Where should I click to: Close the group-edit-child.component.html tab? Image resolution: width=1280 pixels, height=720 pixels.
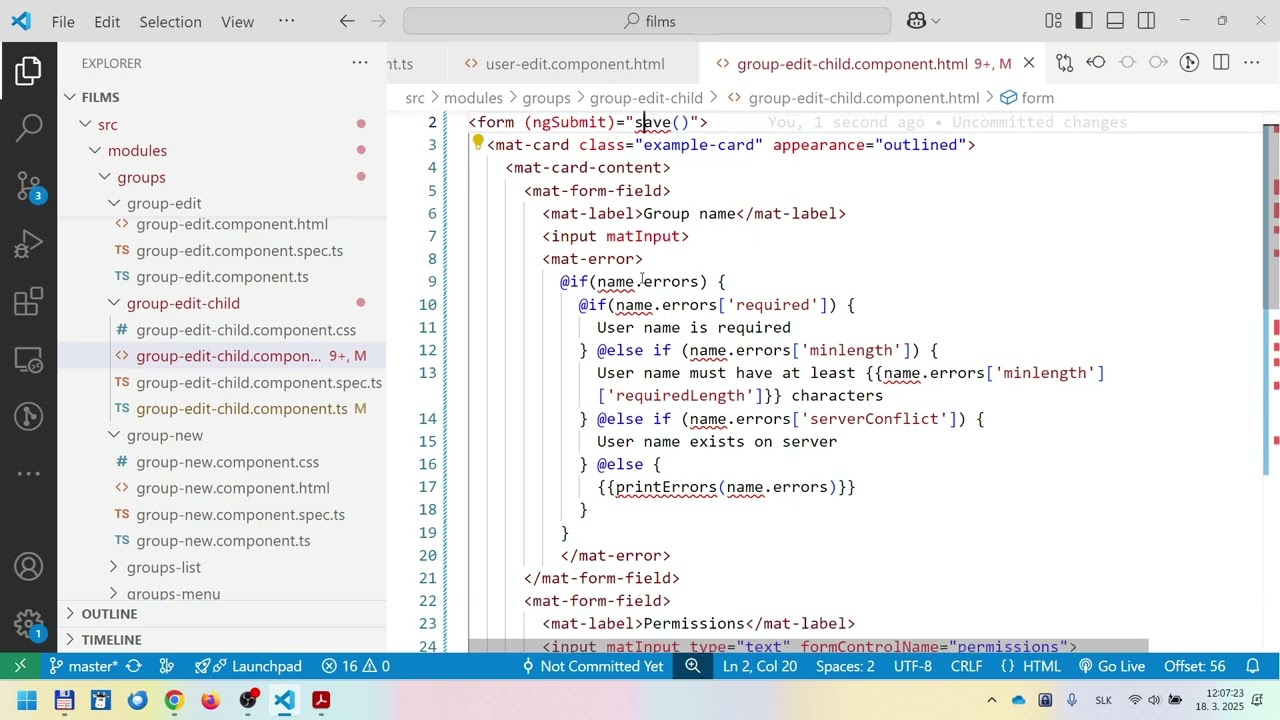(1029, 64)
